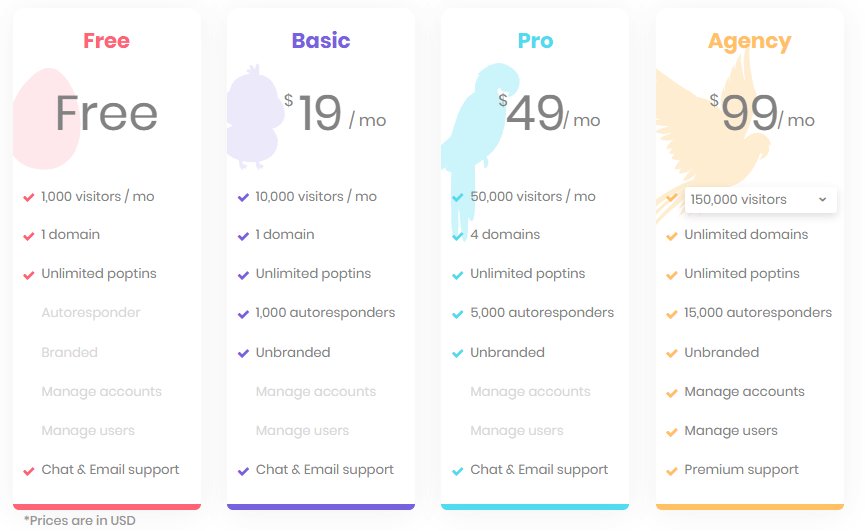865x531 pixels.
Task: Click the cyan bar under Pro plan card
Action: [535, 507]
